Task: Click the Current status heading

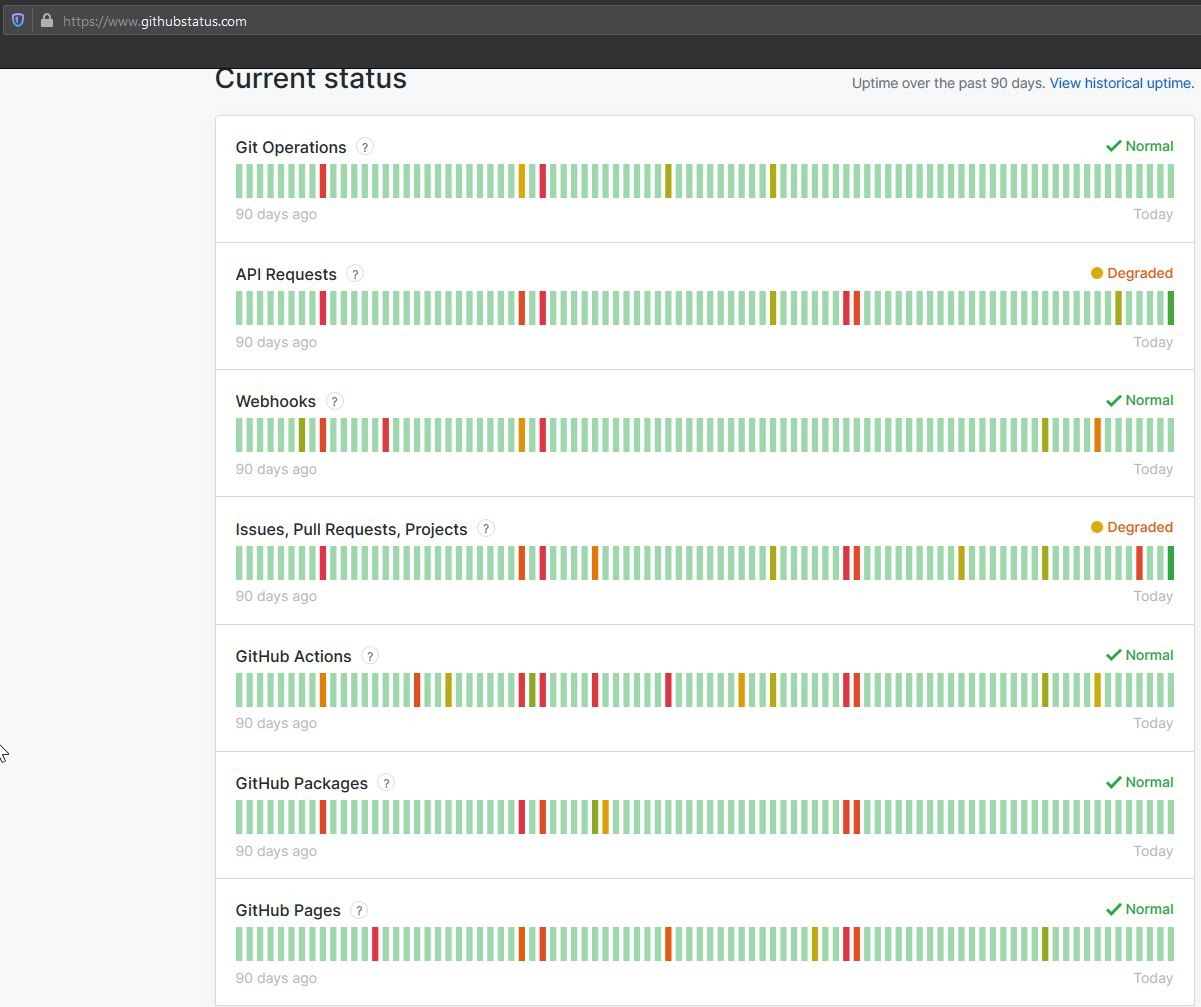Action: pyautogui.click(x=311, y=79)
